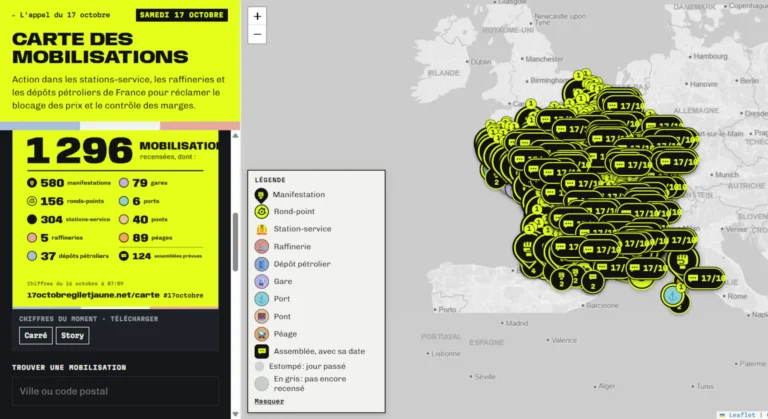Click the sidebar scroll down arrow
This screenshot has width=768, height=419.
click(x=236, y=415)
